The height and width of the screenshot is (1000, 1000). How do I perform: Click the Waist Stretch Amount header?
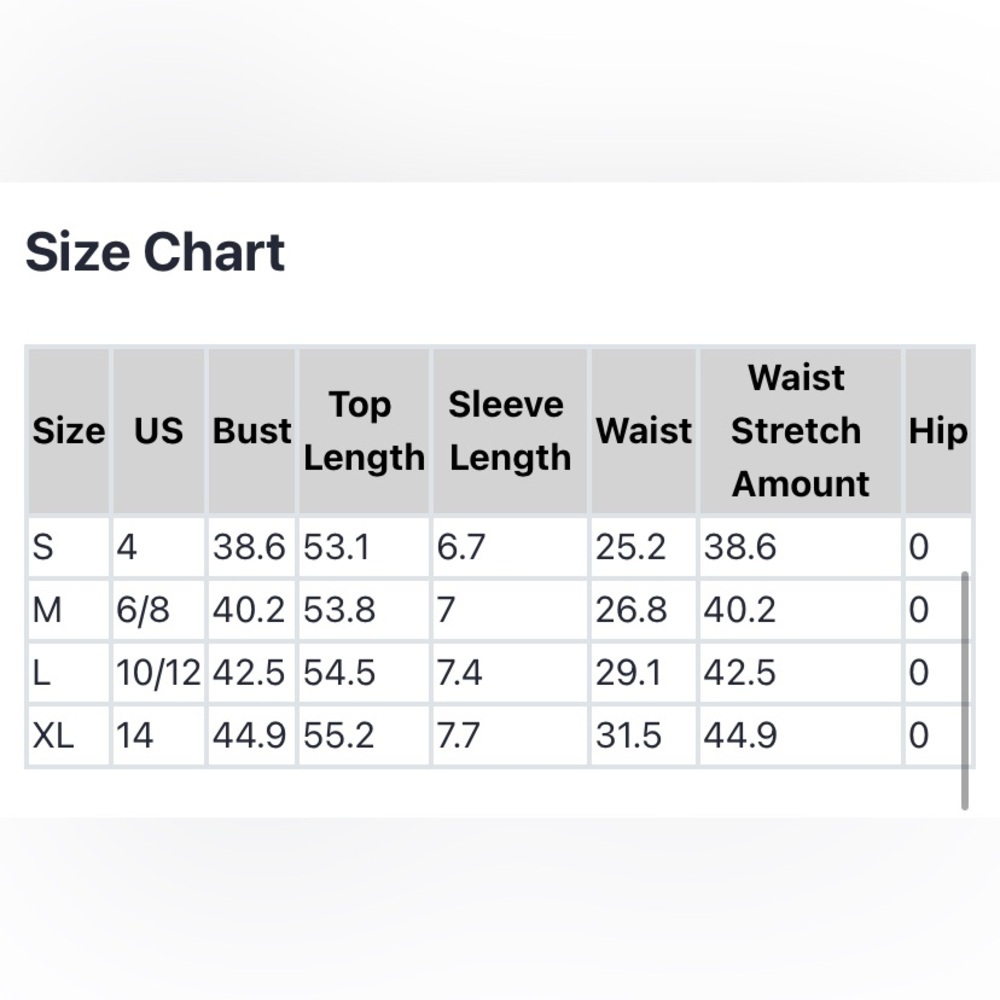pos(800,431)
